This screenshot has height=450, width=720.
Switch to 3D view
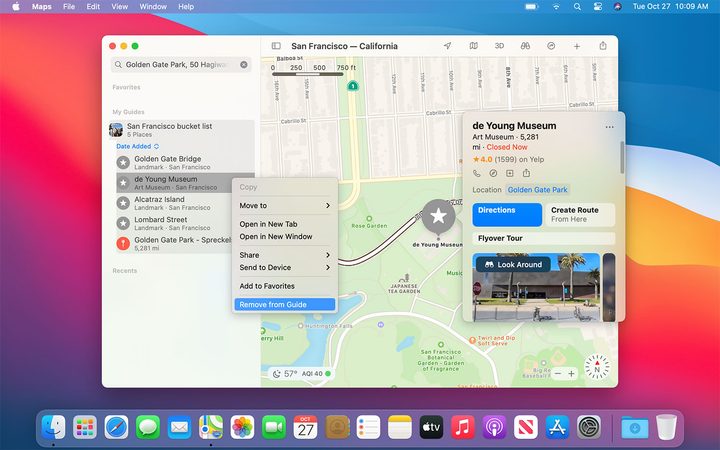pyautogui.click(x=499, y=46)
